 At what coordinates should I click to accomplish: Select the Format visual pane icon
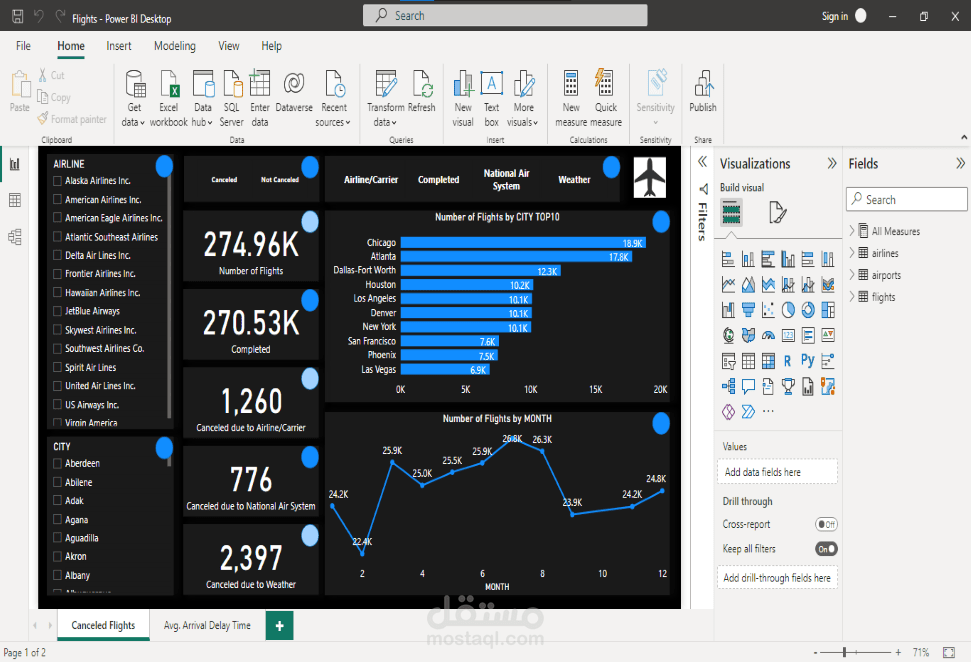(777, 212)
